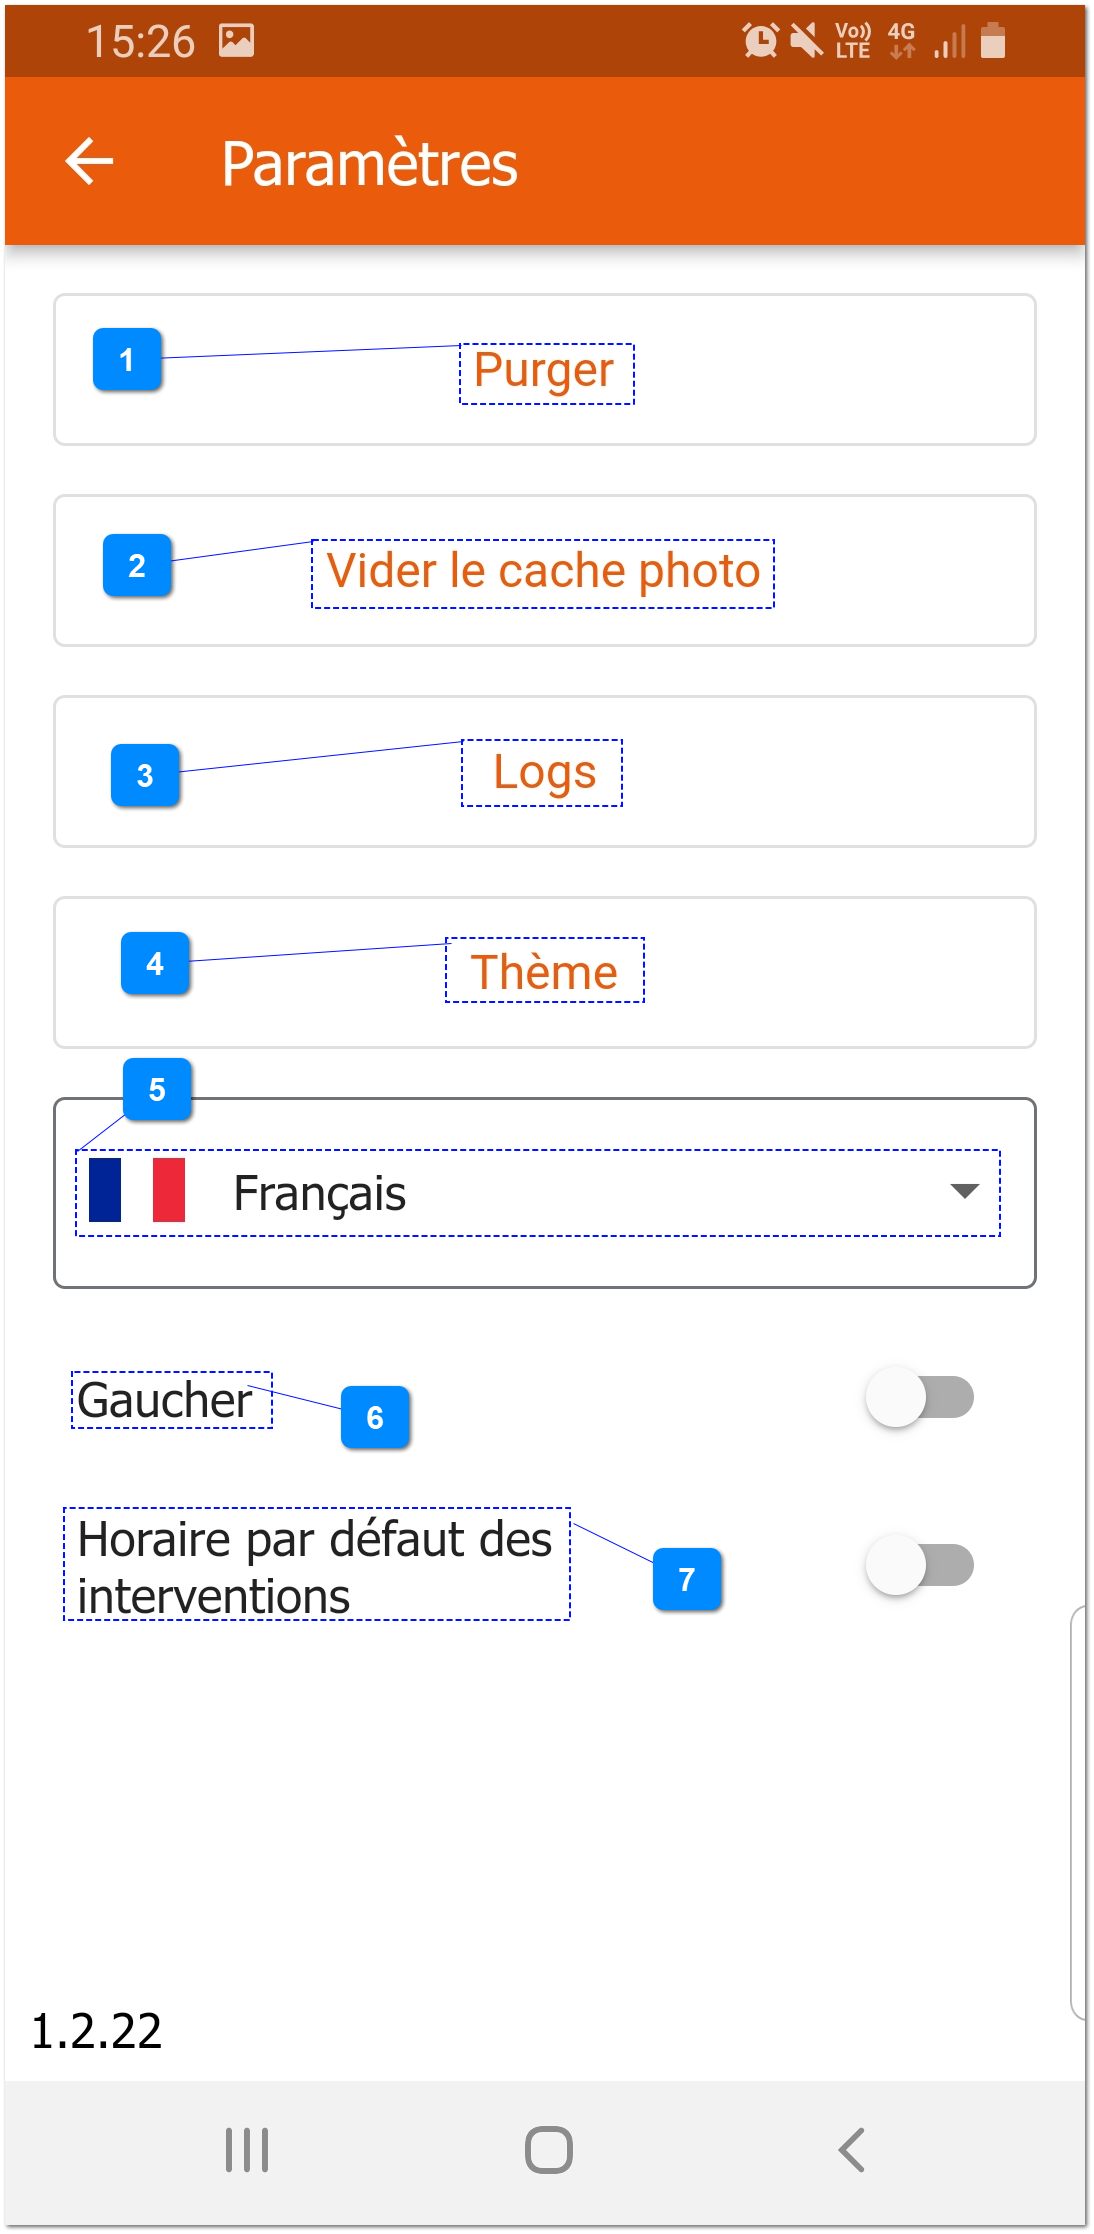Tap the back arrow to leave Paramètres

pos(88,160)
